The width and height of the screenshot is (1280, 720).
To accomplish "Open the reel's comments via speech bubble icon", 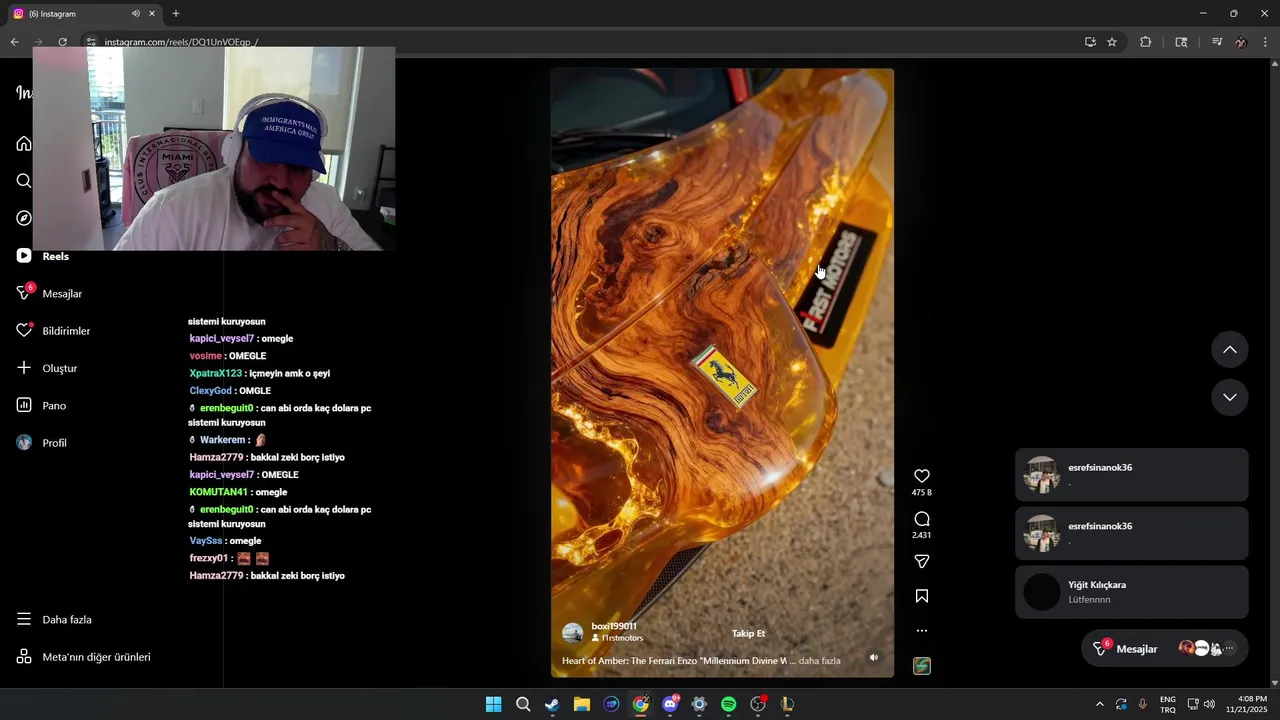I will pos(922,519).
